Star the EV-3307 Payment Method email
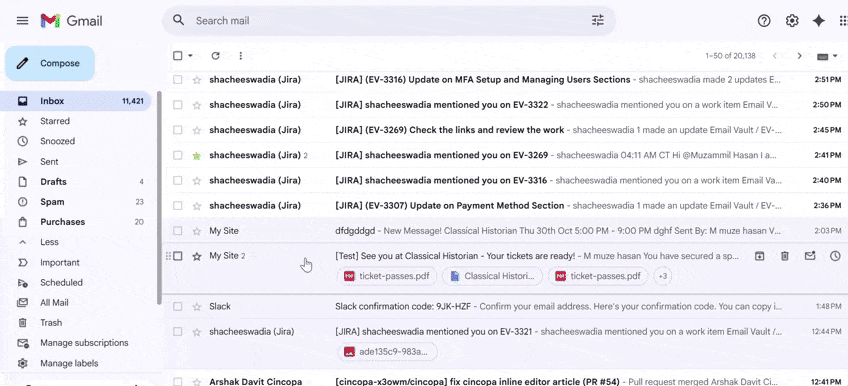Image resolution: width=848 pixels, height=386 pixels. point(197,205)
